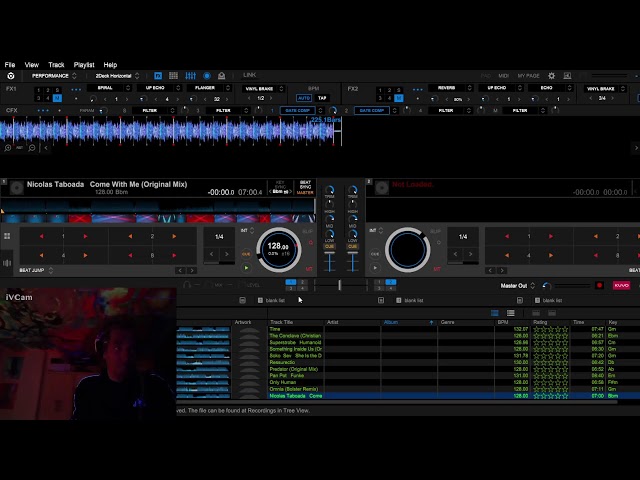Open FX1 three-dot options
Image resolution: width=640 pixels, height=480 pixels.
[76, 89]
